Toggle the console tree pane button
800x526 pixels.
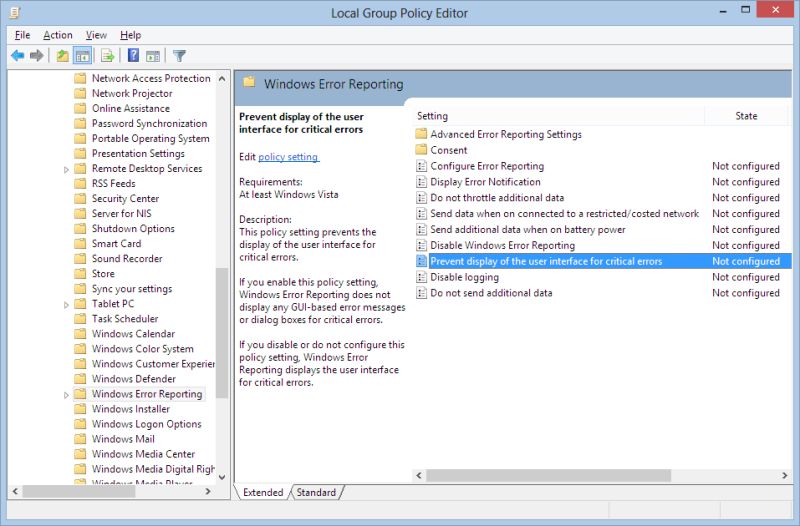click(x=82, y=56)
